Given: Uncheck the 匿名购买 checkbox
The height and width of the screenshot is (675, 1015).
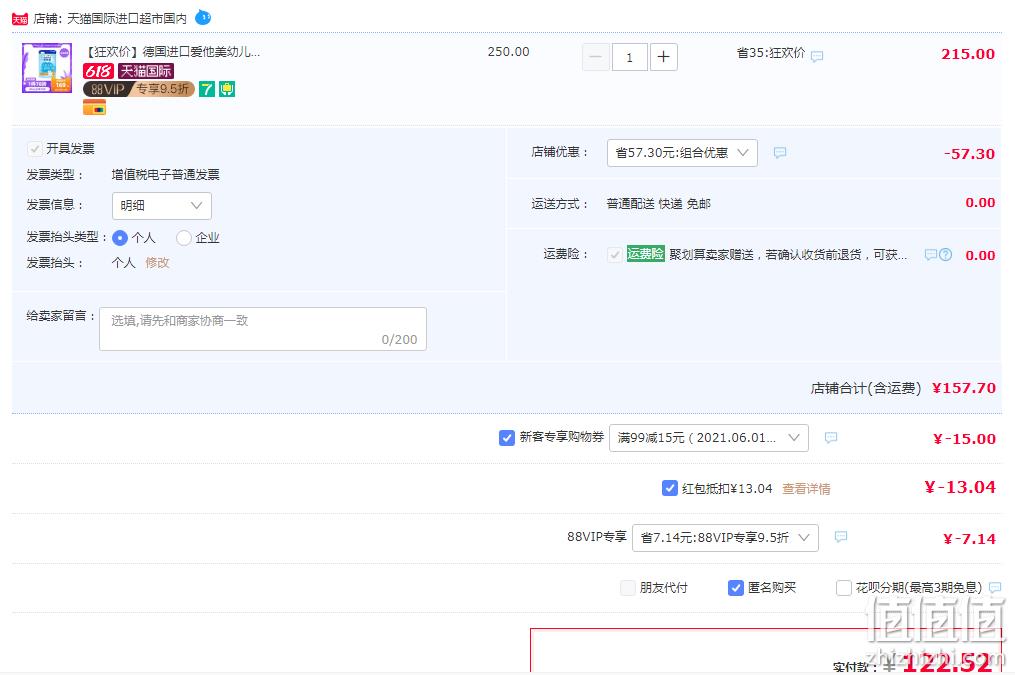Looking at the screenshot, I should click(736, 588).
